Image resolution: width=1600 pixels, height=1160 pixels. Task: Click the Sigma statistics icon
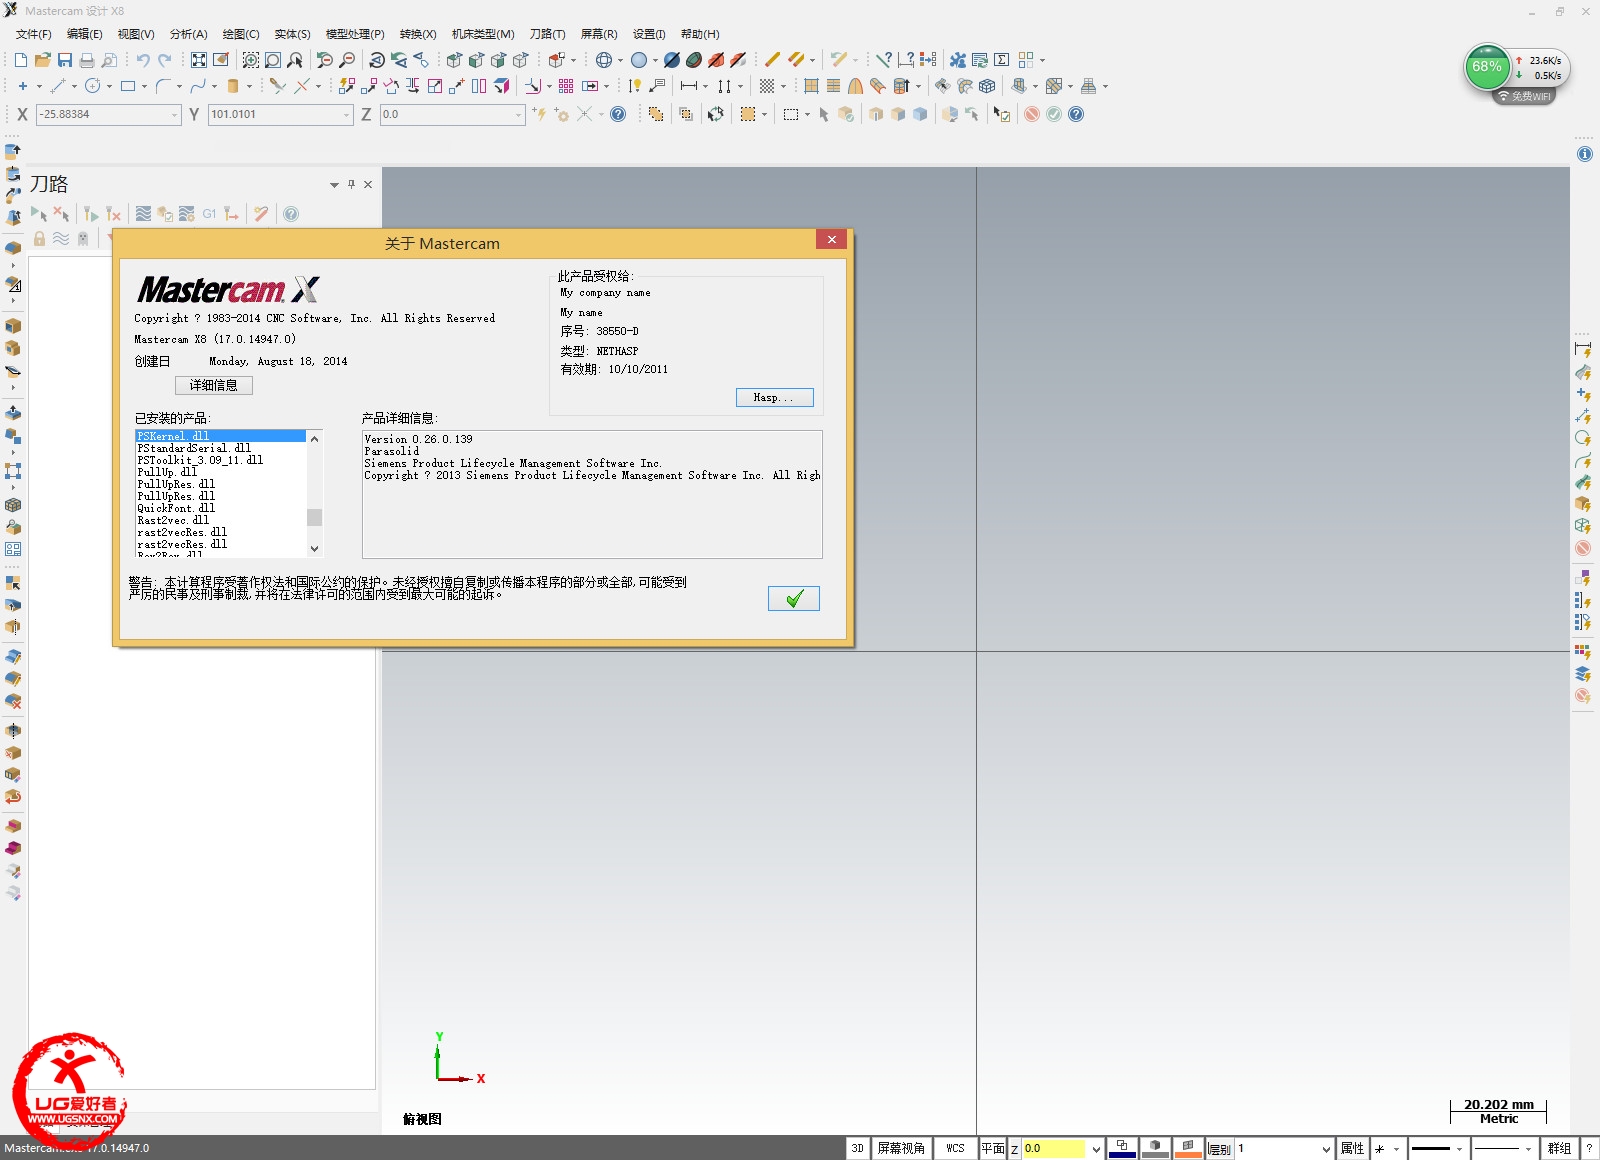tap(1001, 60)
